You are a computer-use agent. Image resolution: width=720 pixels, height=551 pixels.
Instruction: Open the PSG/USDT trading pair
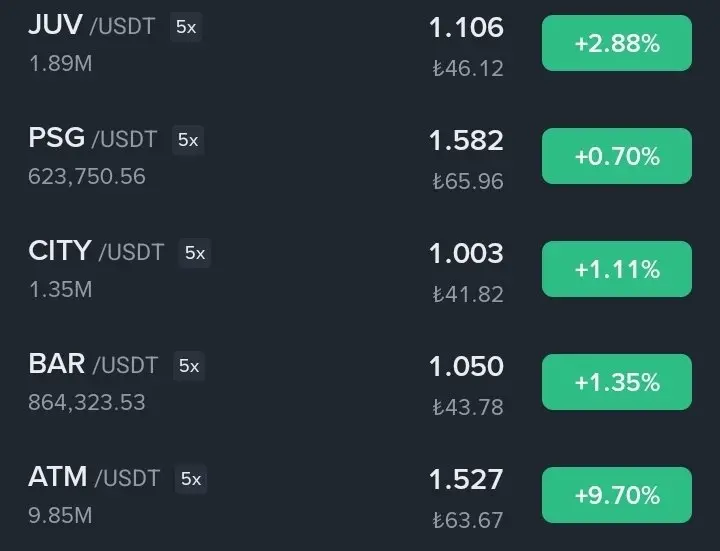pos(360,156)
